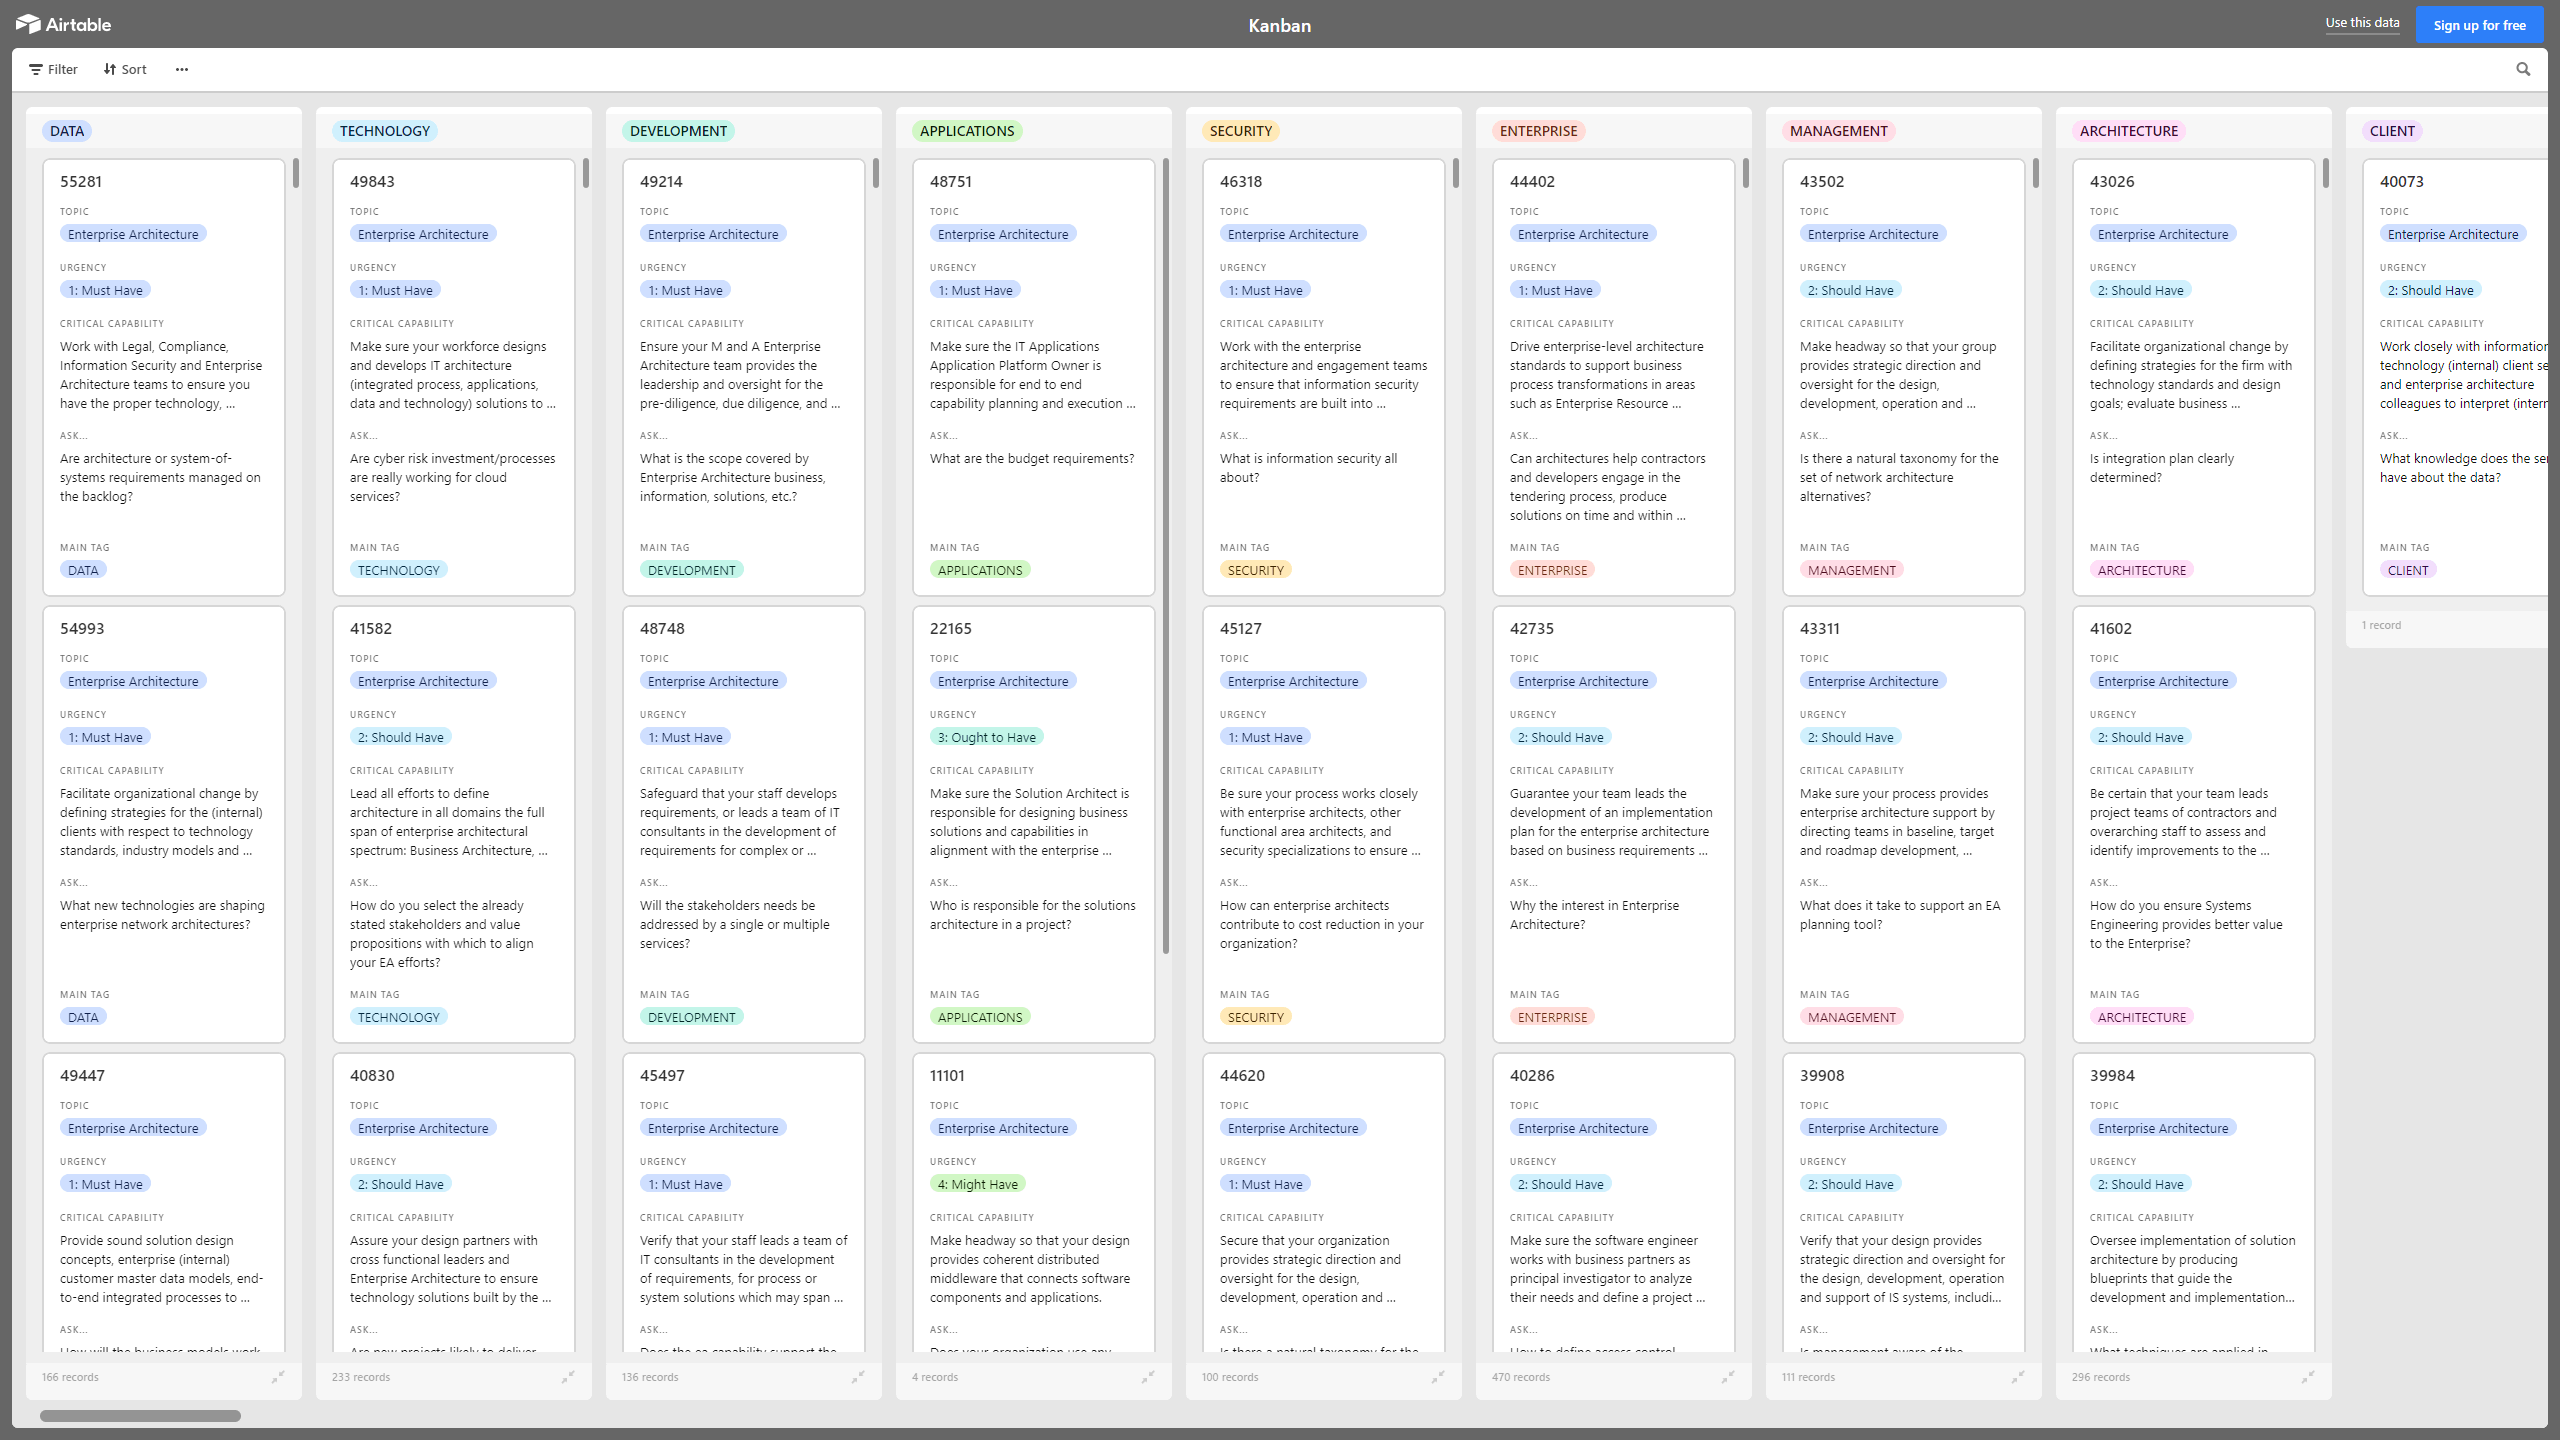
Task: Click the CLIENT main tag on card 40073
Action: coord(2408,570)
